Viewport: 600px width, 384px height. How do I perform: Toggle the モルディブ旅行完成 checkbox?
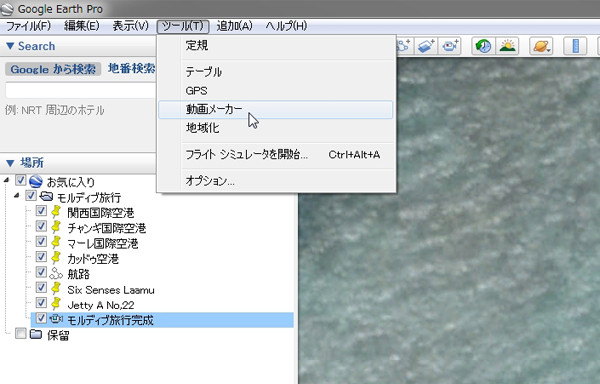41,318
